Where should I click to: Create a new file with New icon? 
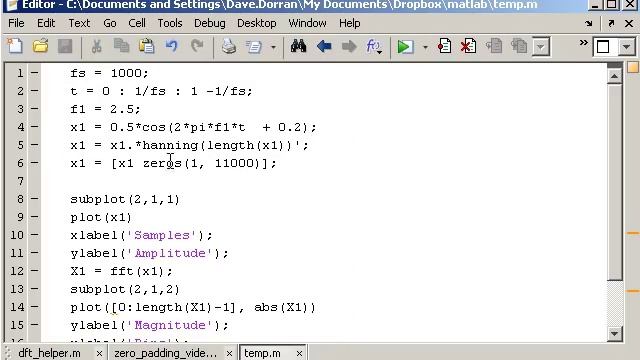pyautogui.click(x=15, y=46)
